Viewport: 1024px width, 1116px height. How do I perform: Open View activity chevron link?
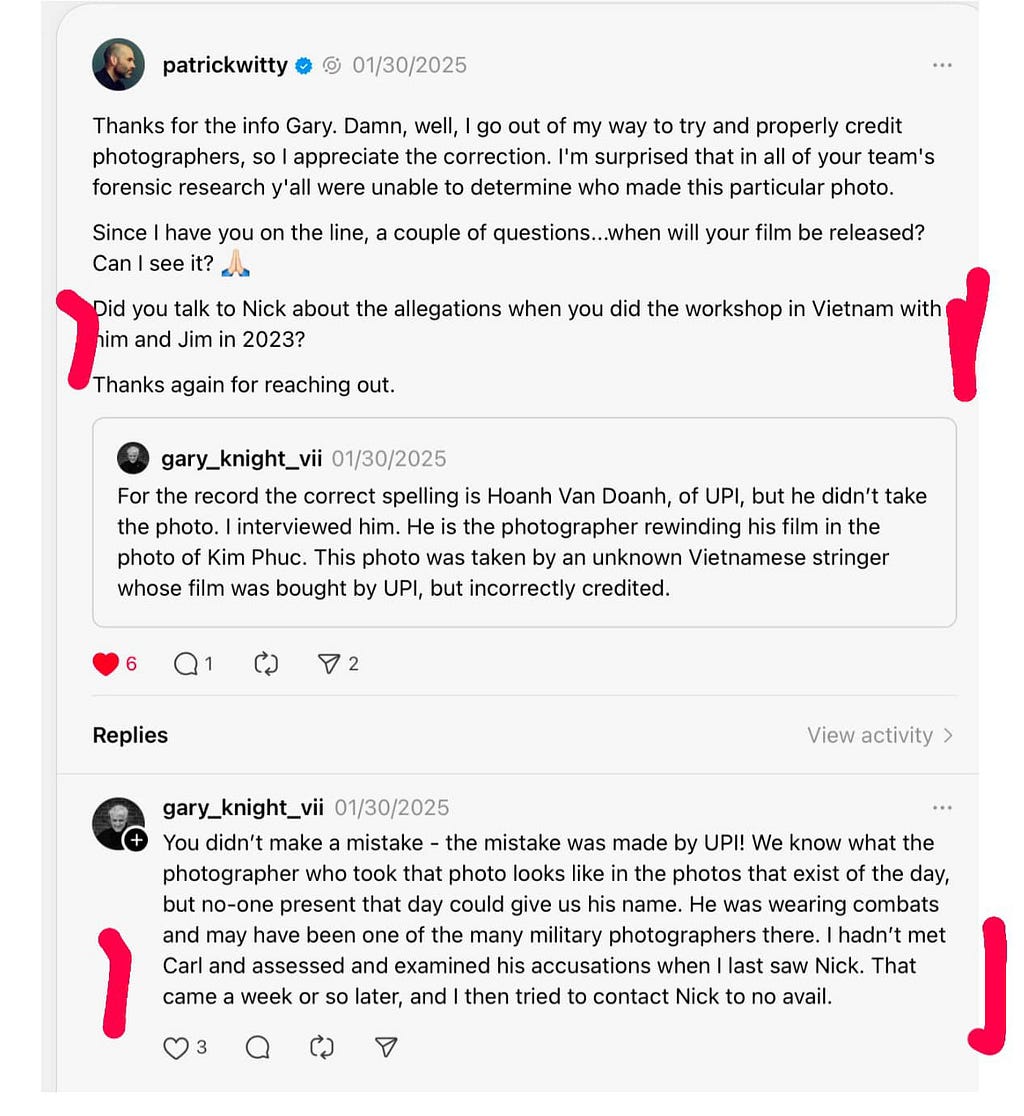(880, 735)
